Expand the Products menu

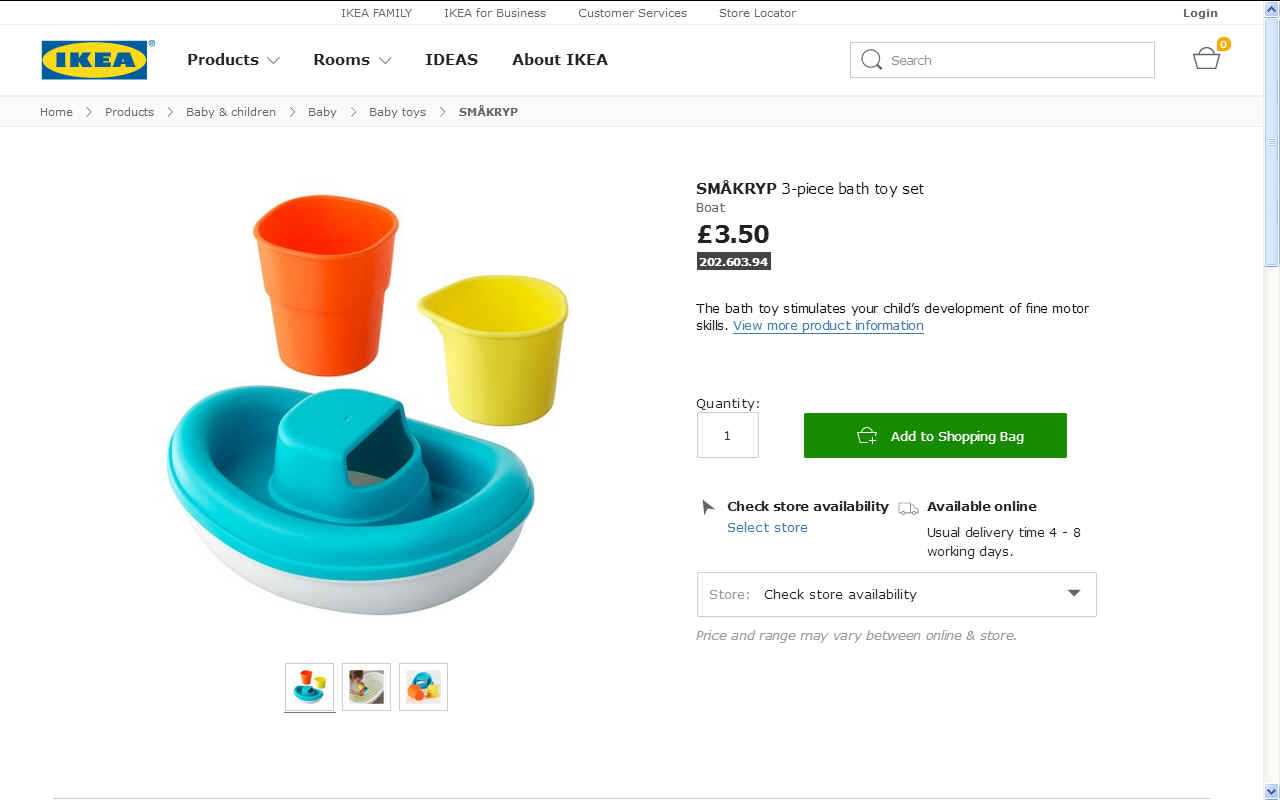(233, 60)
